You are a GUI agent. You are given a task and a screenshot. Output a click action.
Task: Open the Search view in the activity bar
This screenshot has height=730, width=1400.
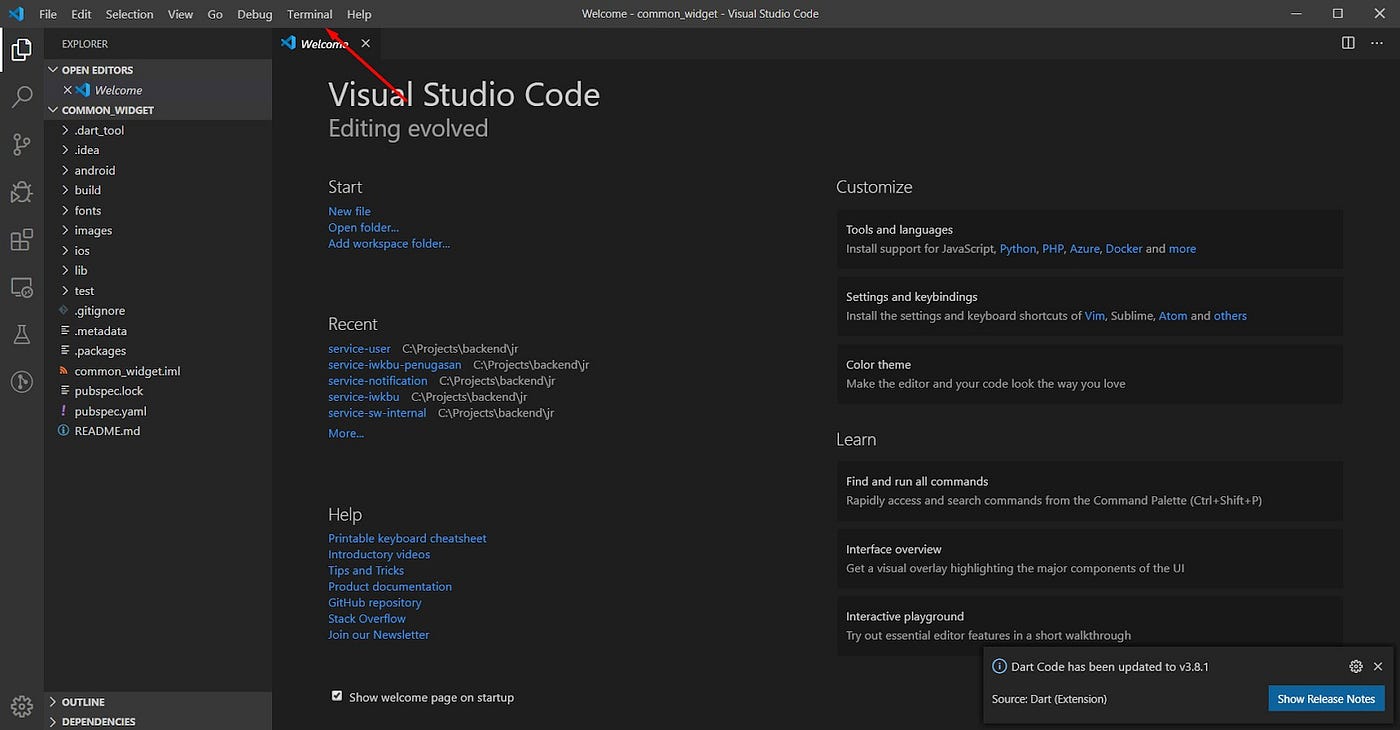[21, 97]
